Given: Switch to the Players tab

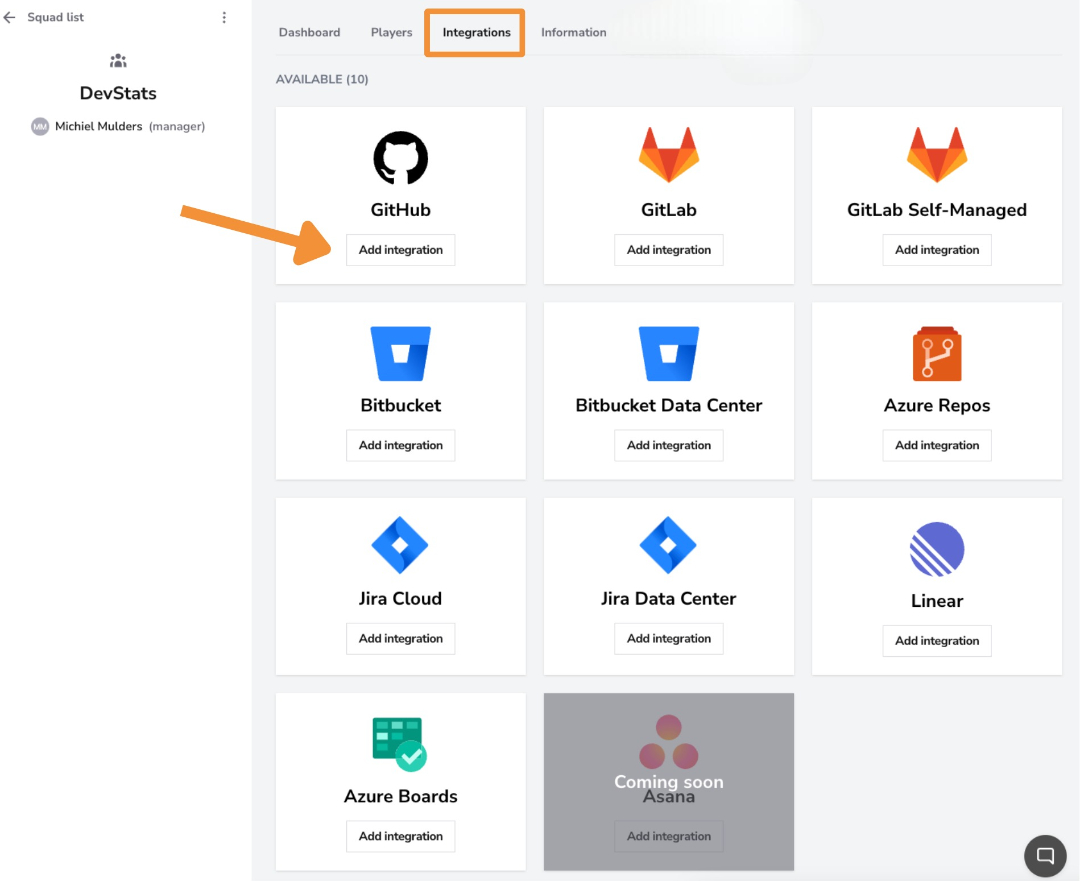Looking at the screenshot, I should [391, 32].
